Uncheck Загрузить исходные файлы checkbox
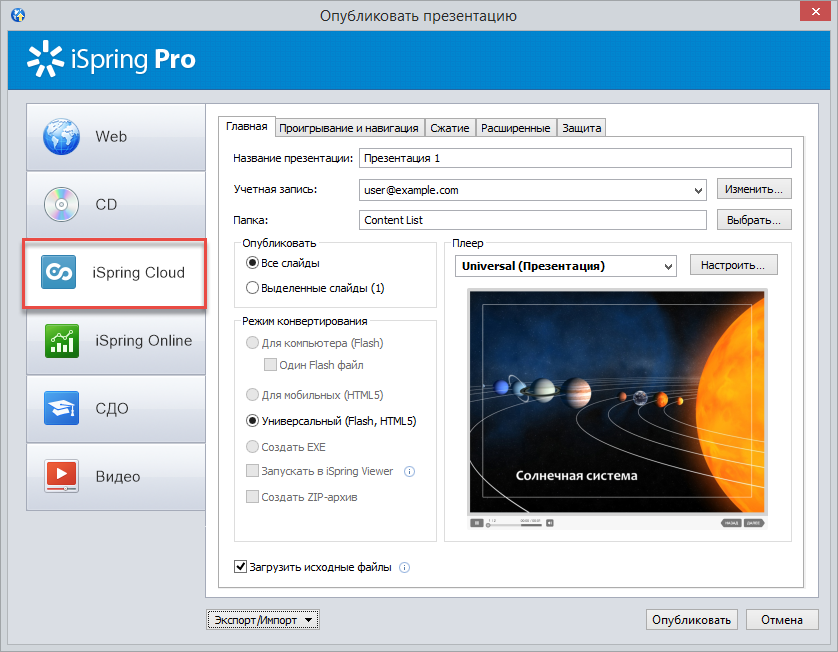The image size is (838, 652). [x=240, y=566]
